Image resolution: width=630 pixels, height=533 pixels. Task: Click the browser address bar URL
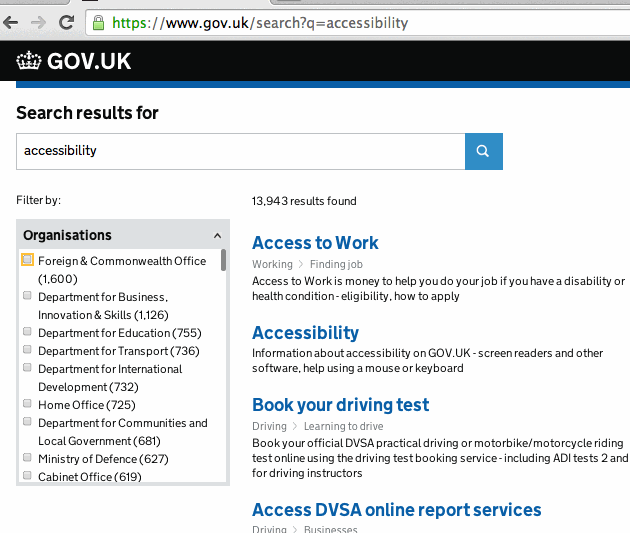260,23
